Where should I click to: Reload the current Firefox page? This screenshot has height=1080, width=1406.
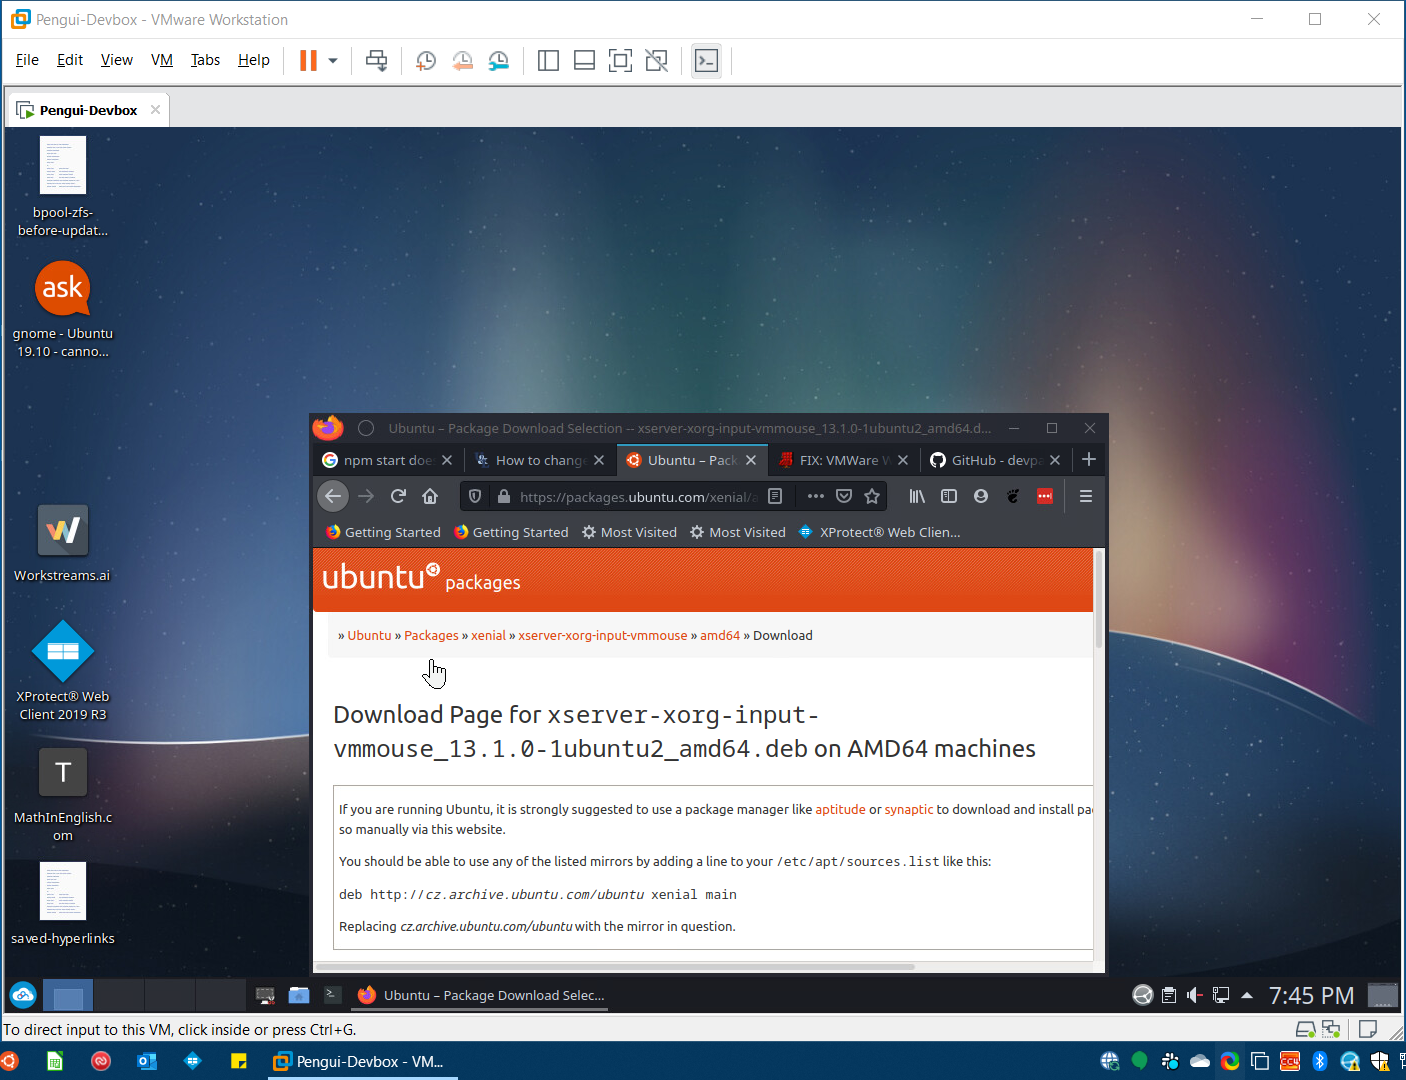point(398,496)
